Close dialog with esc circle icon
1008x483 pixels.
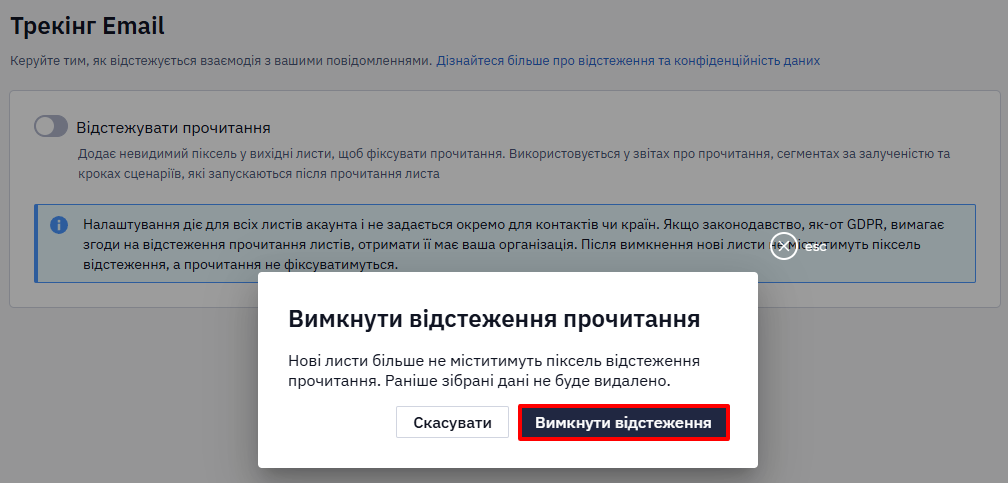783,246
